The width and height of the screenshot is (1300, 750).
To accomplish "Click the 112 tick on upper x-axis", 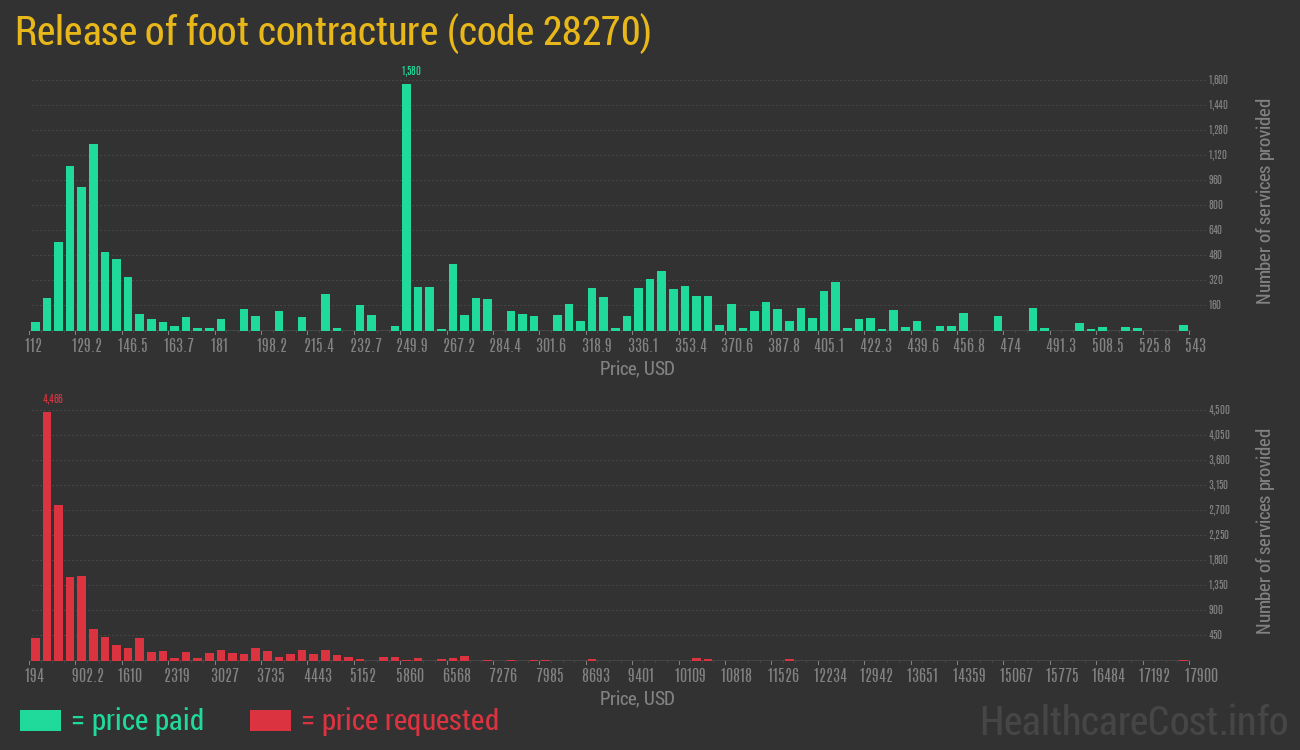I will tap(33, 346).
